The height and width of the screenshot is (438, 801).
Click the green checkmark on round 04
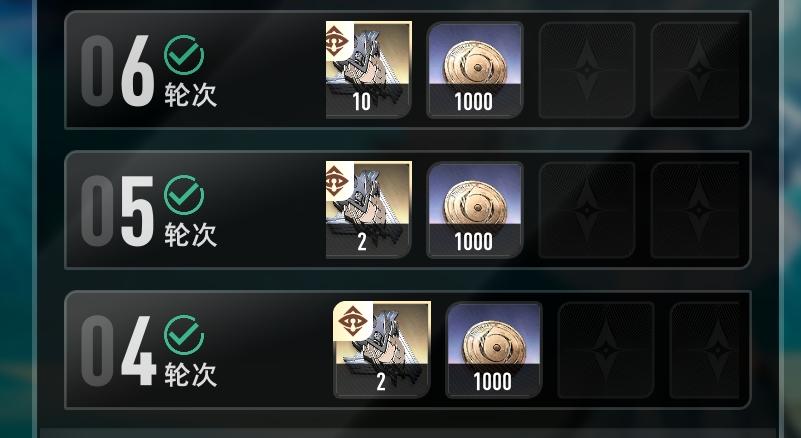tap(184, 335)
